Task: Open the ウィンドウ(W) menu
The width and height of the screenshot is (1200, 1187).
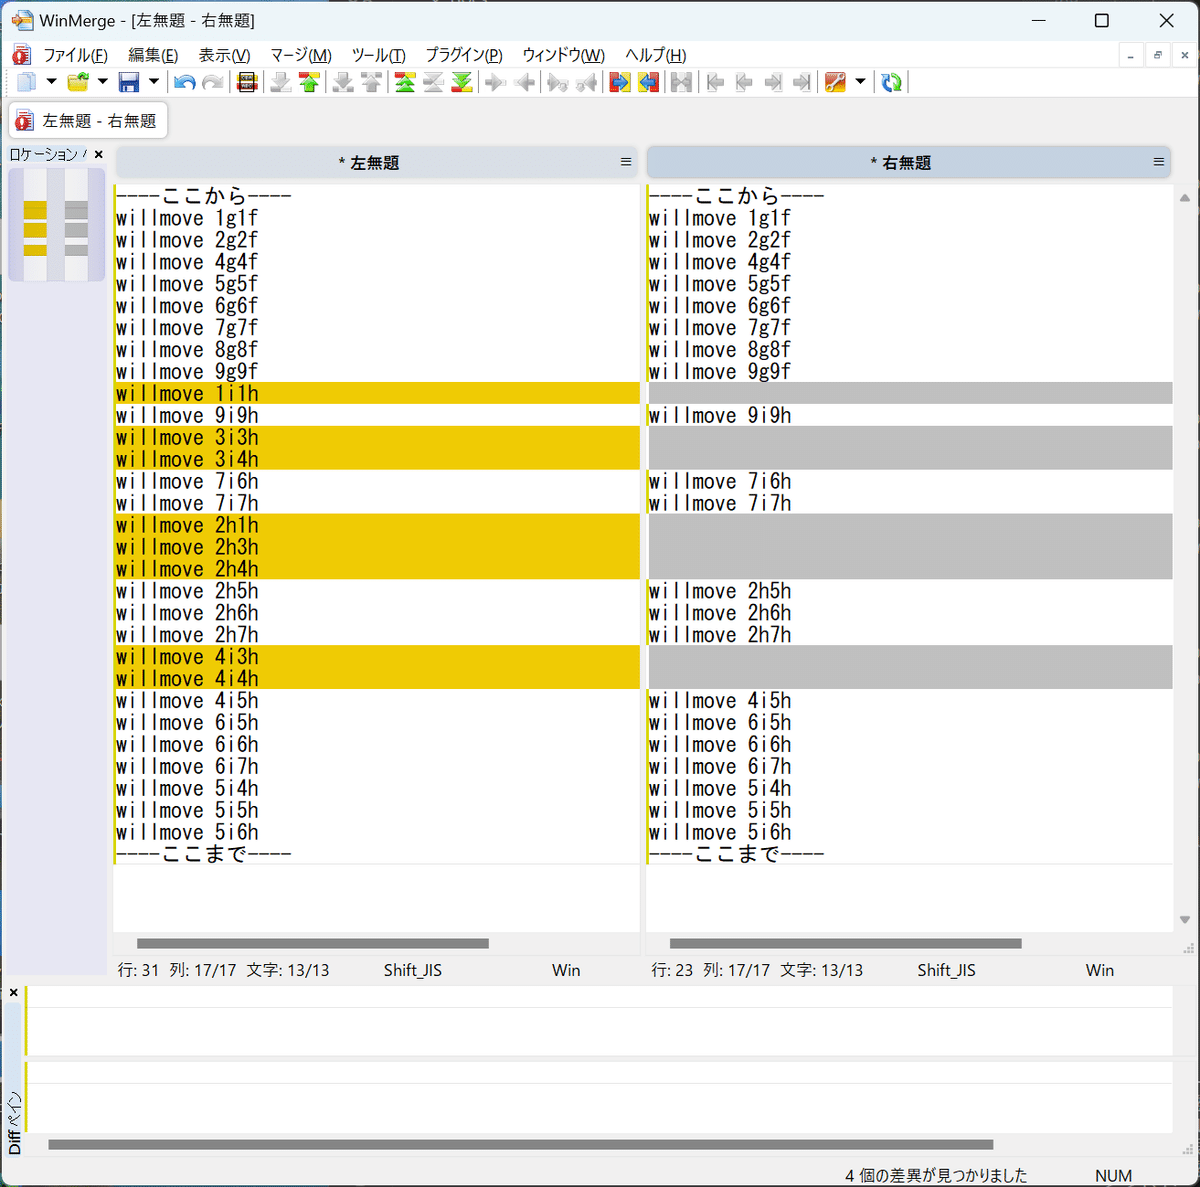Action: 564,55
